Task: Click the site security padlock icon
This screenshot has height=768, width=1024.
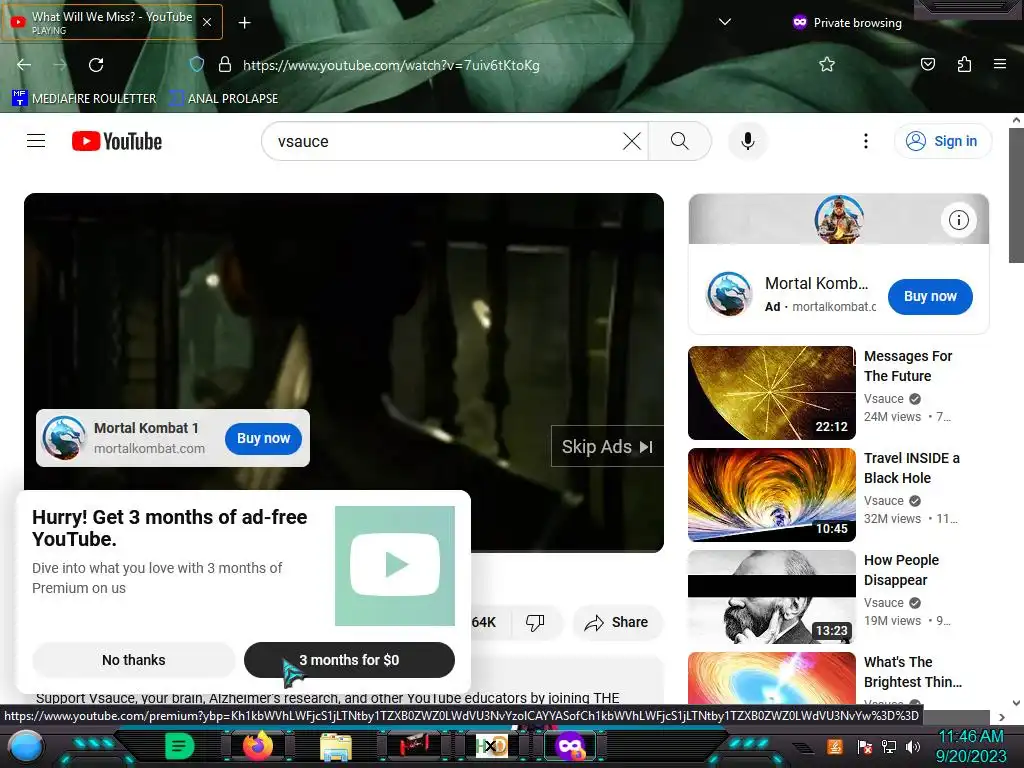Action: [x=225, y=65]
